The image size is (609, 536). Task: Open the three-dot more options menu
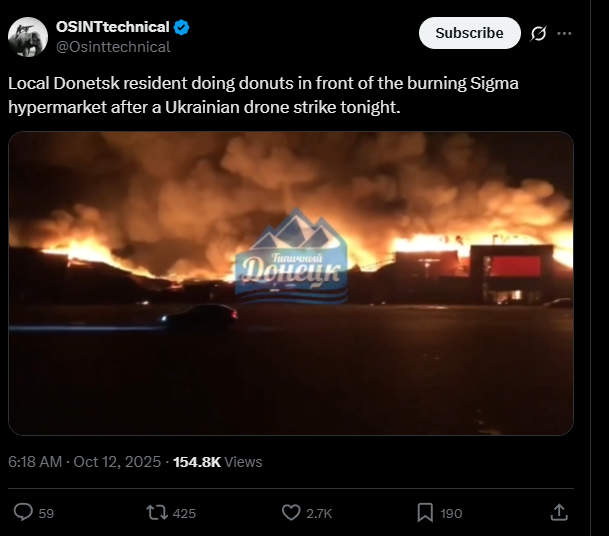(x=564, y=33)
